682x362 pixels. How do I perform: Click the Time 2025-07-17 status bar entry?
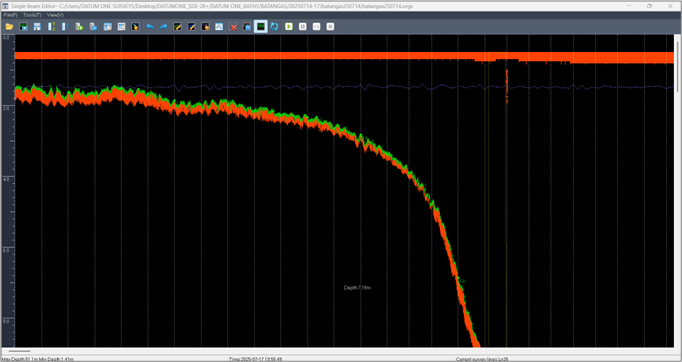pyautogui.click(x=255, y=359)
